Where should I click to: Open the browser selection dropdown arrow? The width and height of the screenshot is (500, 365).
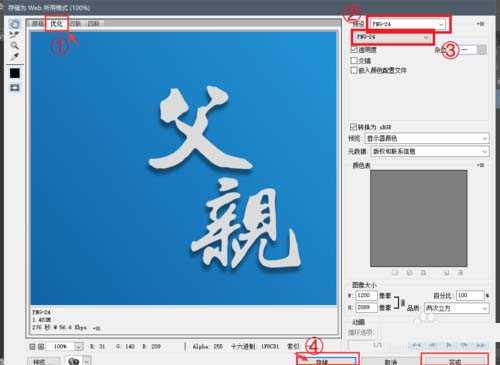(87, 361)
